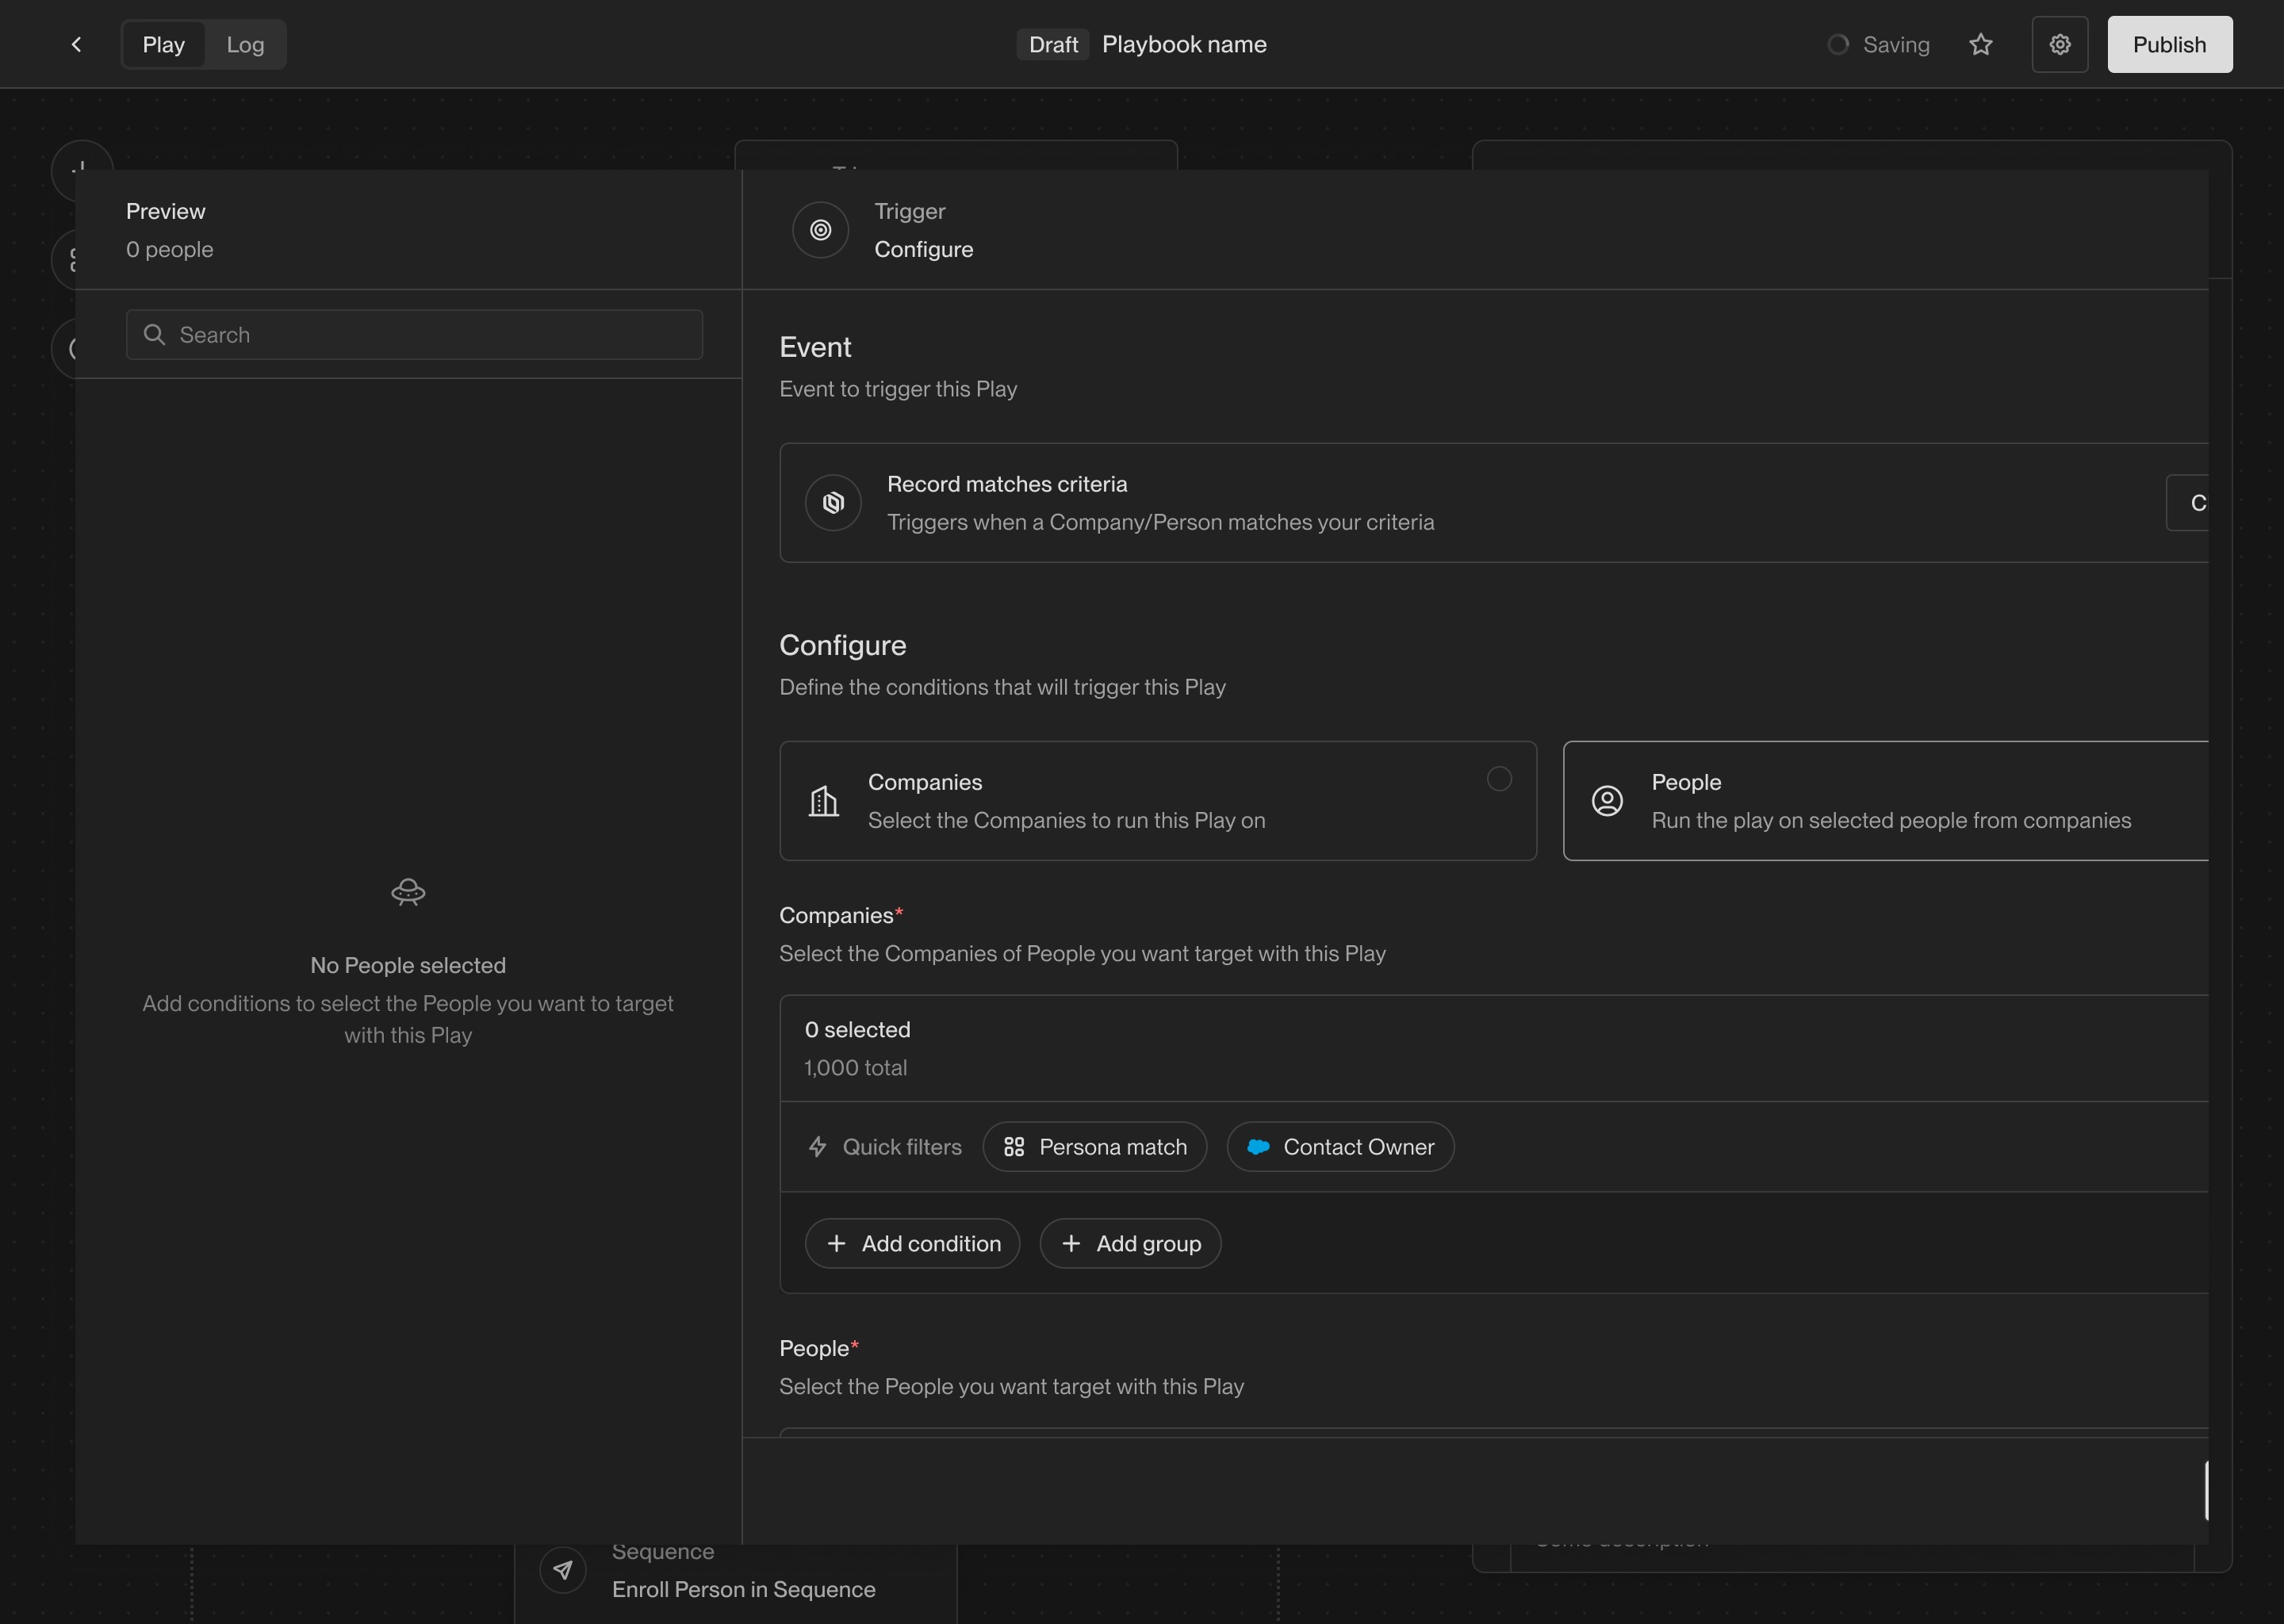2284x1624 pixels.
Task: Choose the People option card
Action: [x=1885, y=800]
